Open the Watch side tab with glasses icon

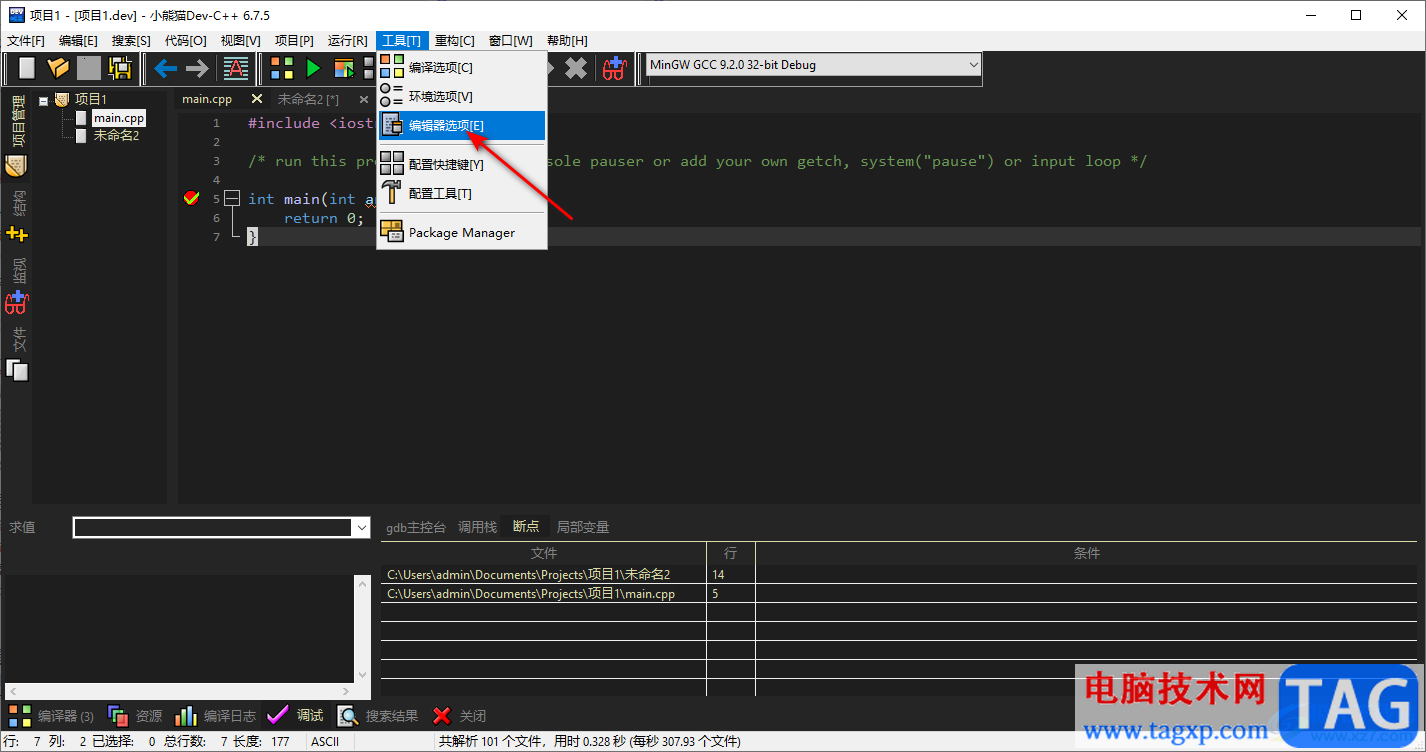click(16, 285)
